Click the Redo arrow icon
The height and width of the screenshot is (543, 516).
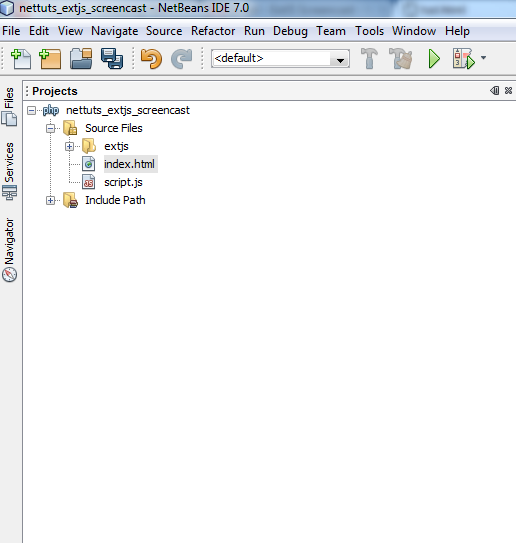tap(181, 59)
